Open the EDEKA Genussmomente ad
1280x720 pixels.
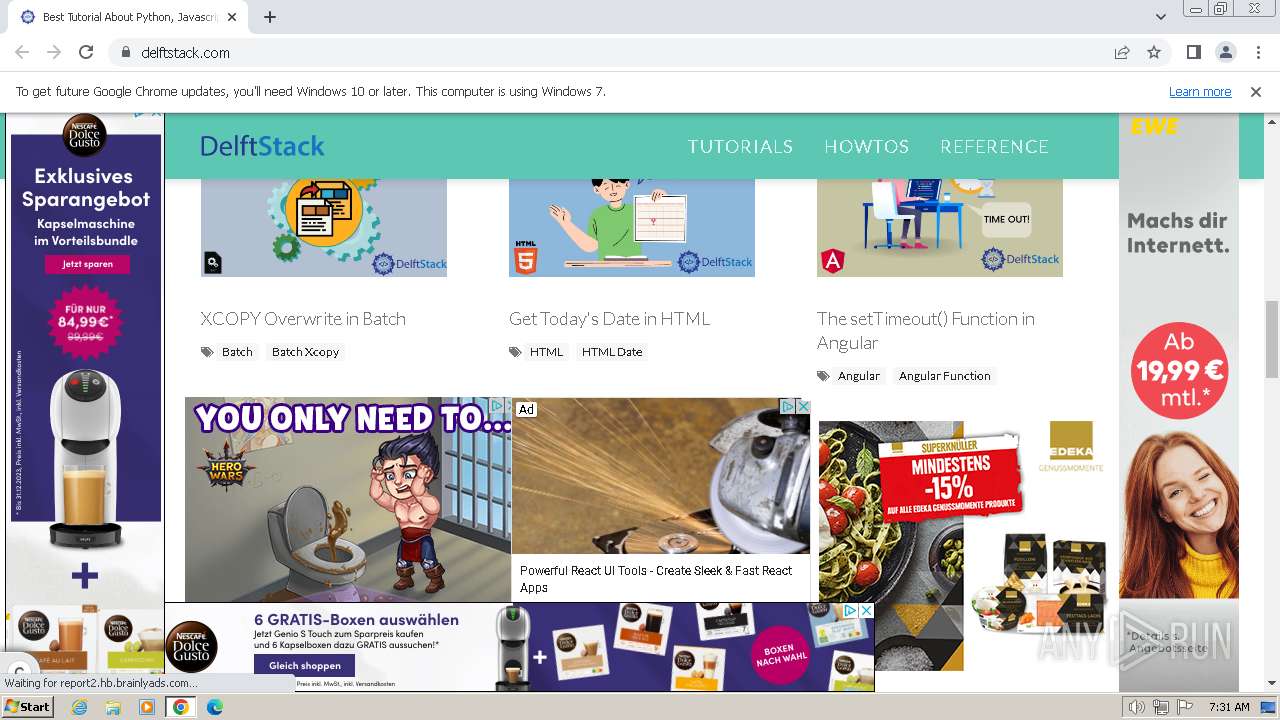965,545
